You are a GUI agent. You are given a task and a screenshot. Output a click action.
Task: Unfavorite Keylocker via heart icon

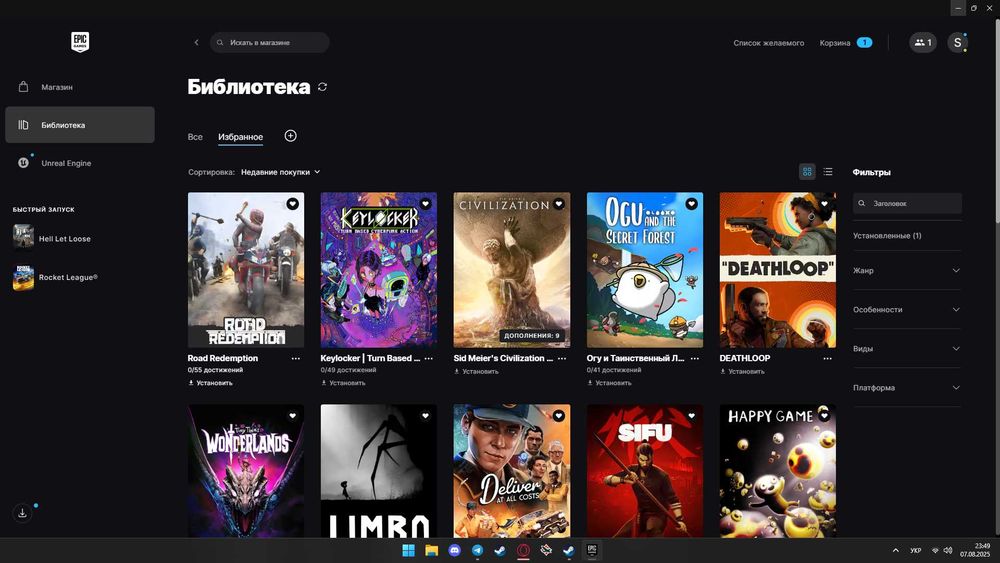point(425,203)
